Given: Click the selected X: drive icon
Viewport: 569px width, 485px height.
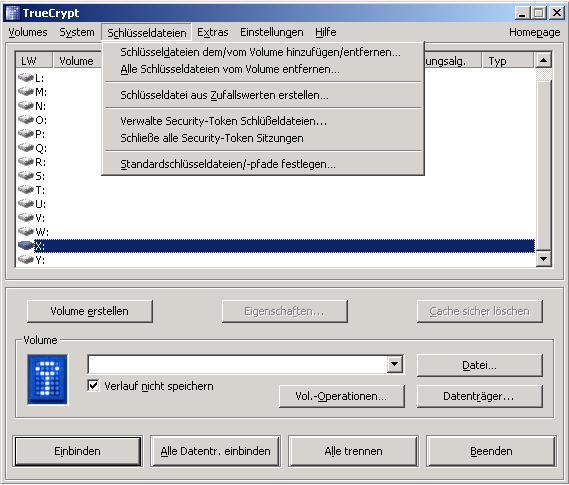Looking at the screenshot, I should [x=26, y=246].
